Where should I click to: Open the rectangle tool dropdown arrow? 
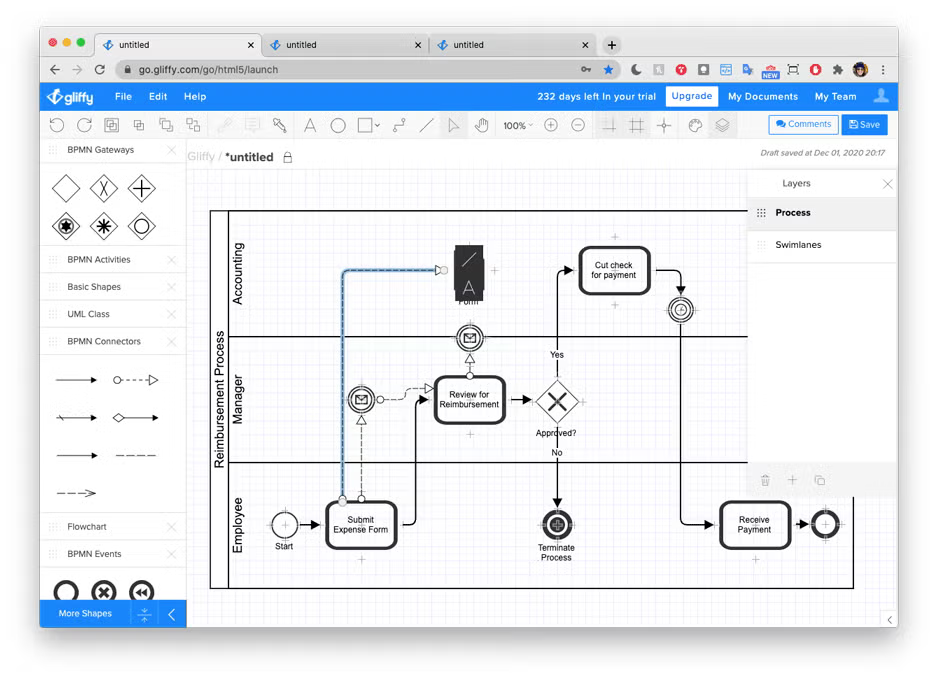377,126
